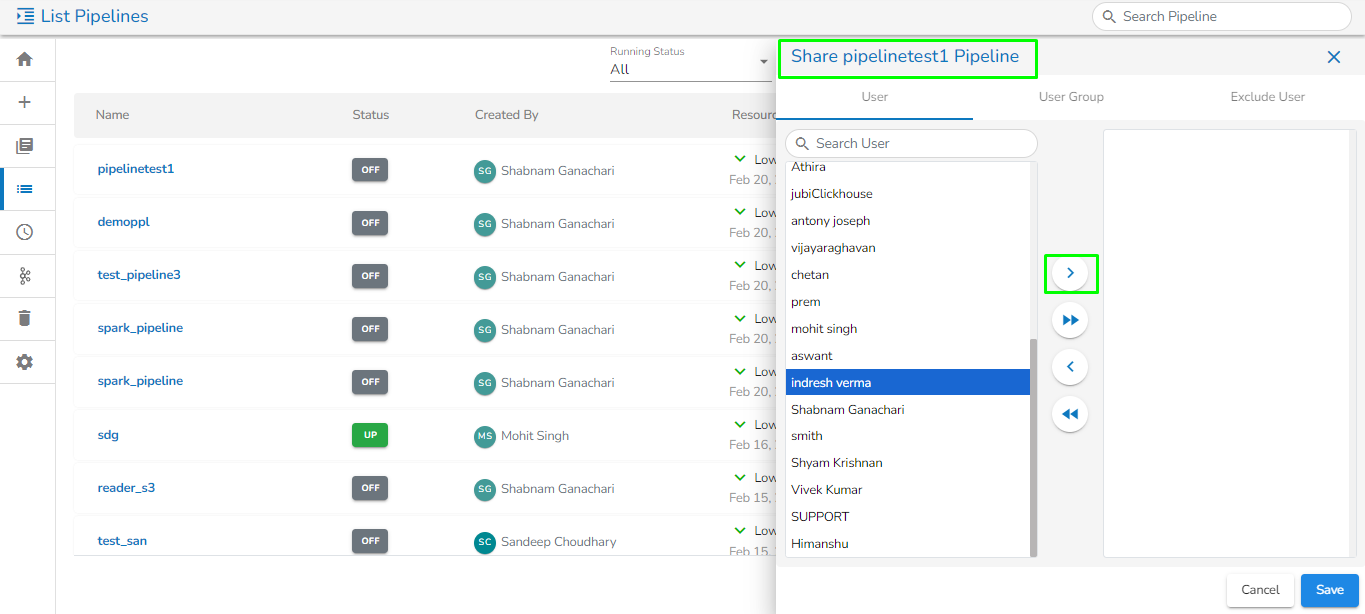
Task: Select user Shyam Krishnan in list
Action: point(908,463)
